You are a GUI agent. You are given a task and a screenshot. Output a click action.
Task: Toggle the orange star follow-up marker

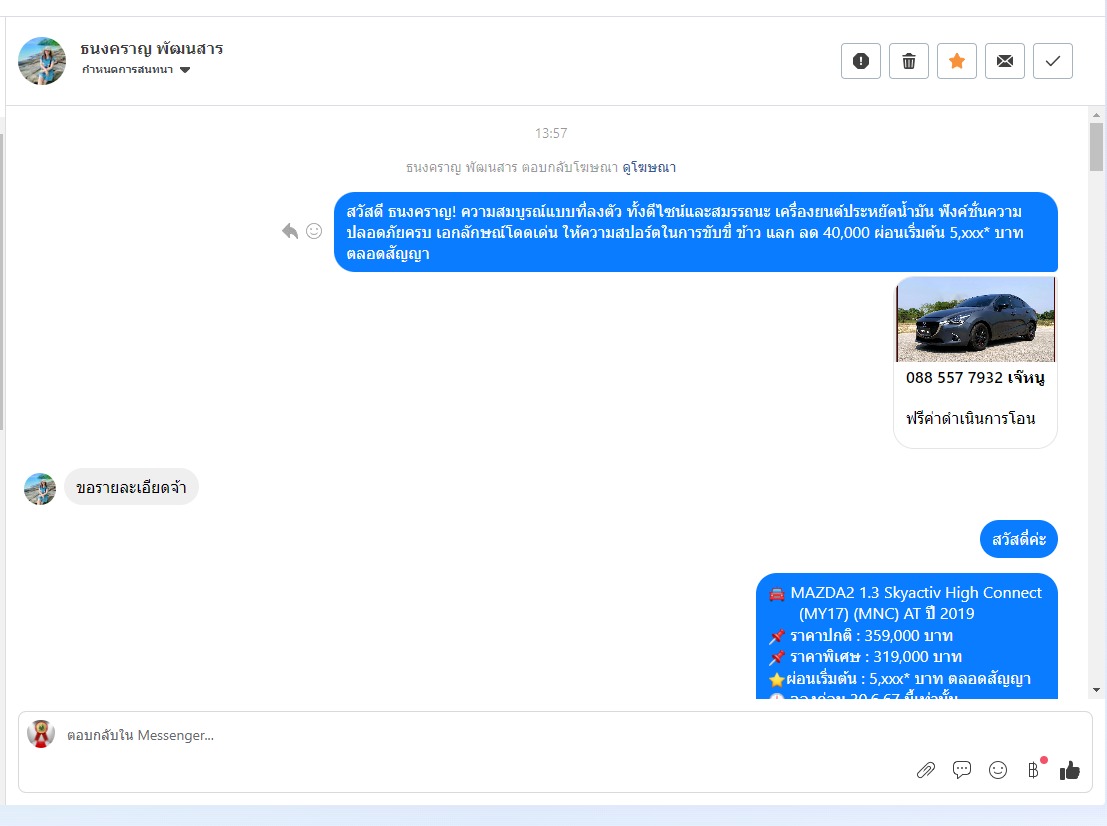click(x=957, y=61)
